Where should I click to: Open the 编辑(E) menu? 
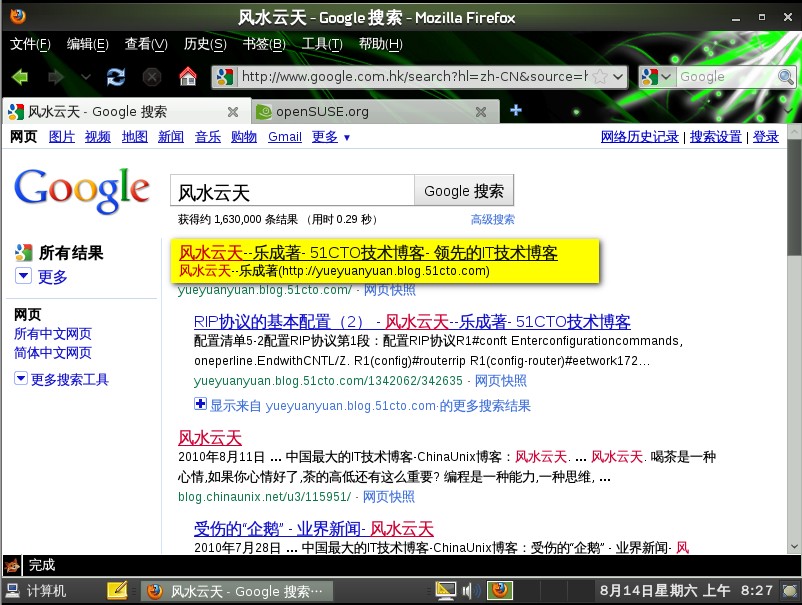(87, 44)
